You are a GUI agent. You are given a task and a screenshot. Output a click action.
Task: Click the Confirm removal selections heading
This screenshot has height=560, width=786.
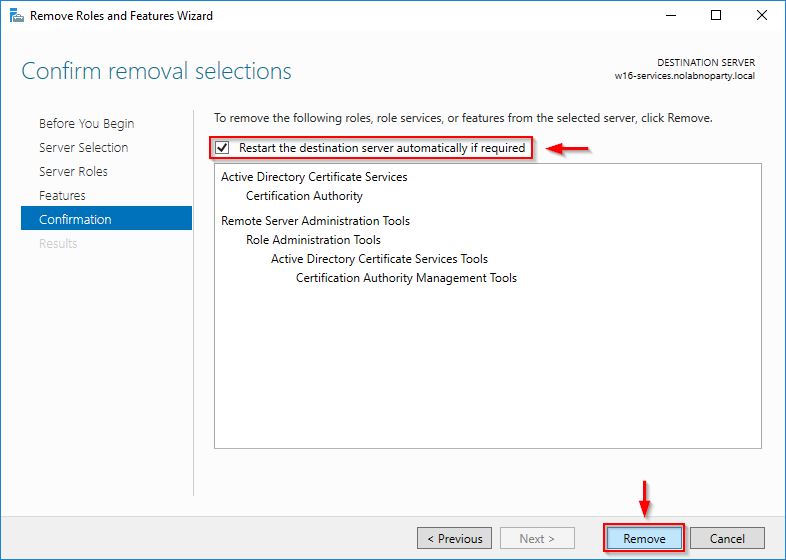coord(156,71)
